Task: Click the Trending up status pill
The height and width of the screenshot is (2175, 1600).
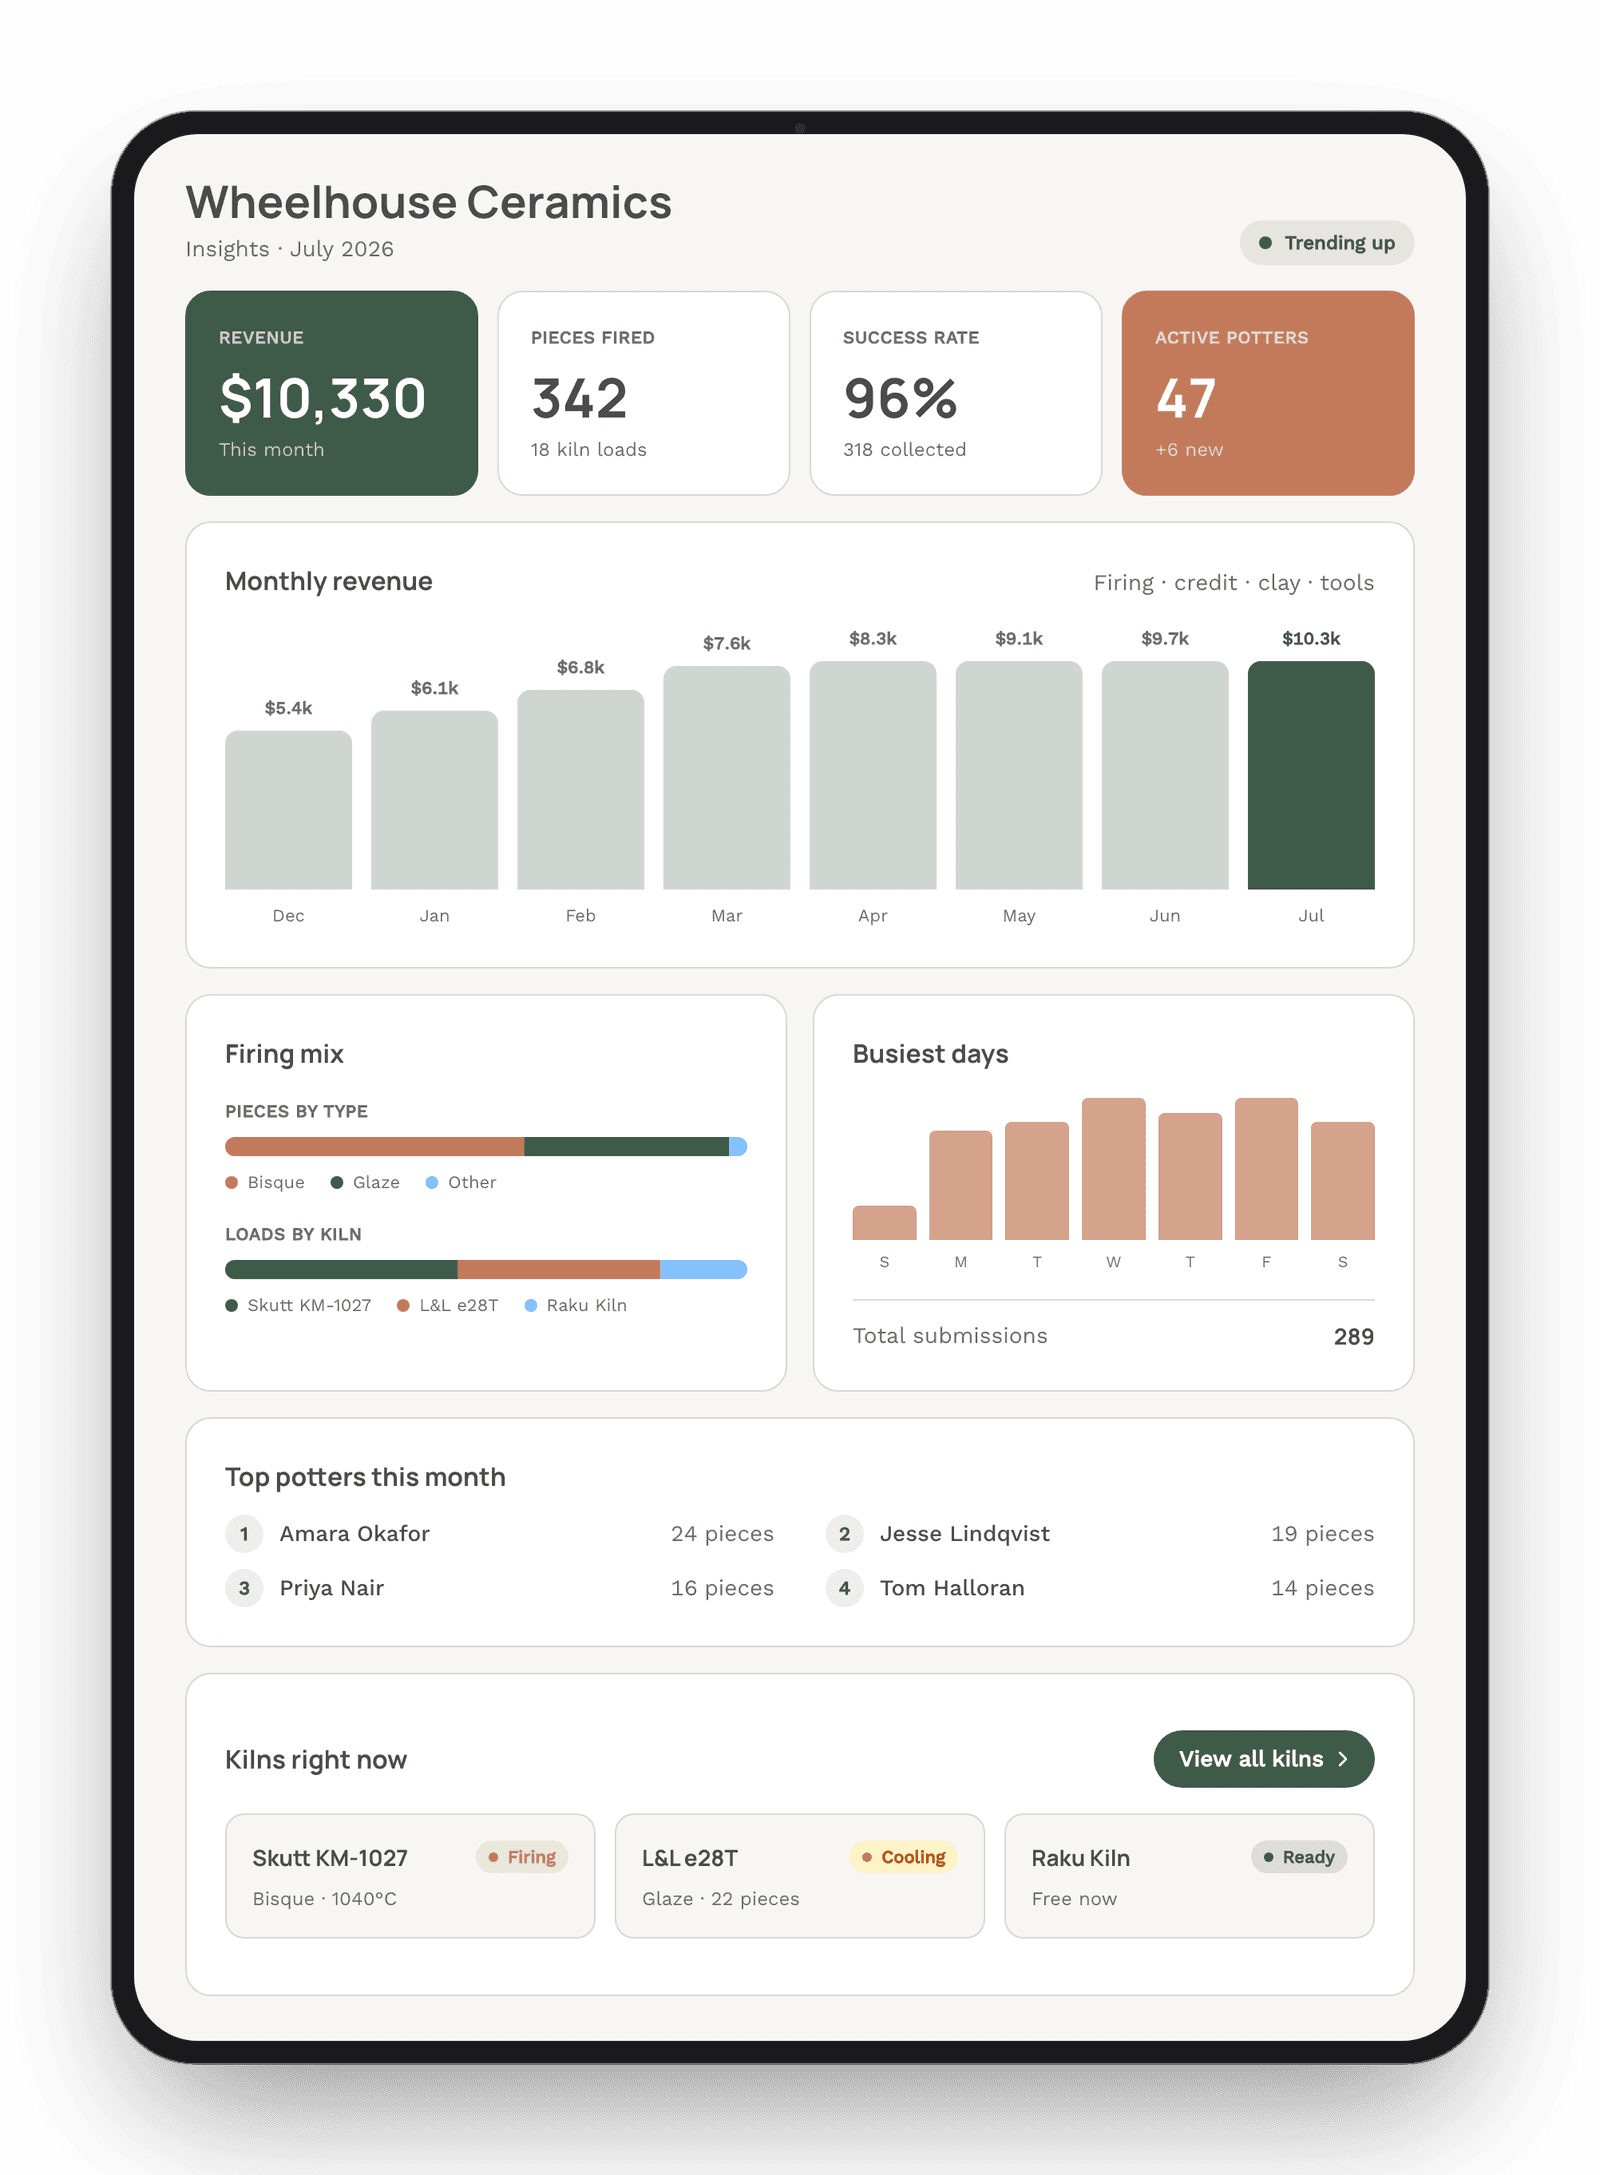Action: coord(1326,243)
